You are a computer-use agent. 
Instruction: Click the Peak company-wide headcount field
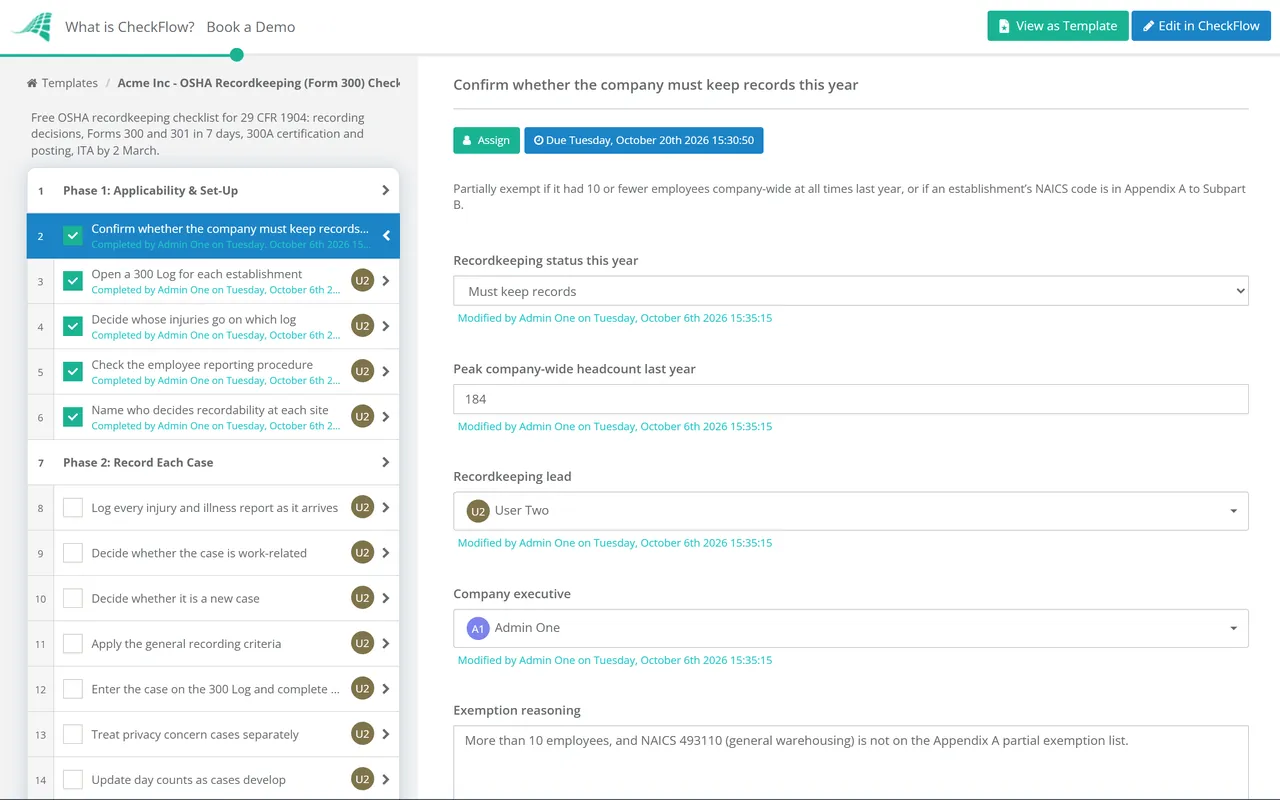pos(851,399)
